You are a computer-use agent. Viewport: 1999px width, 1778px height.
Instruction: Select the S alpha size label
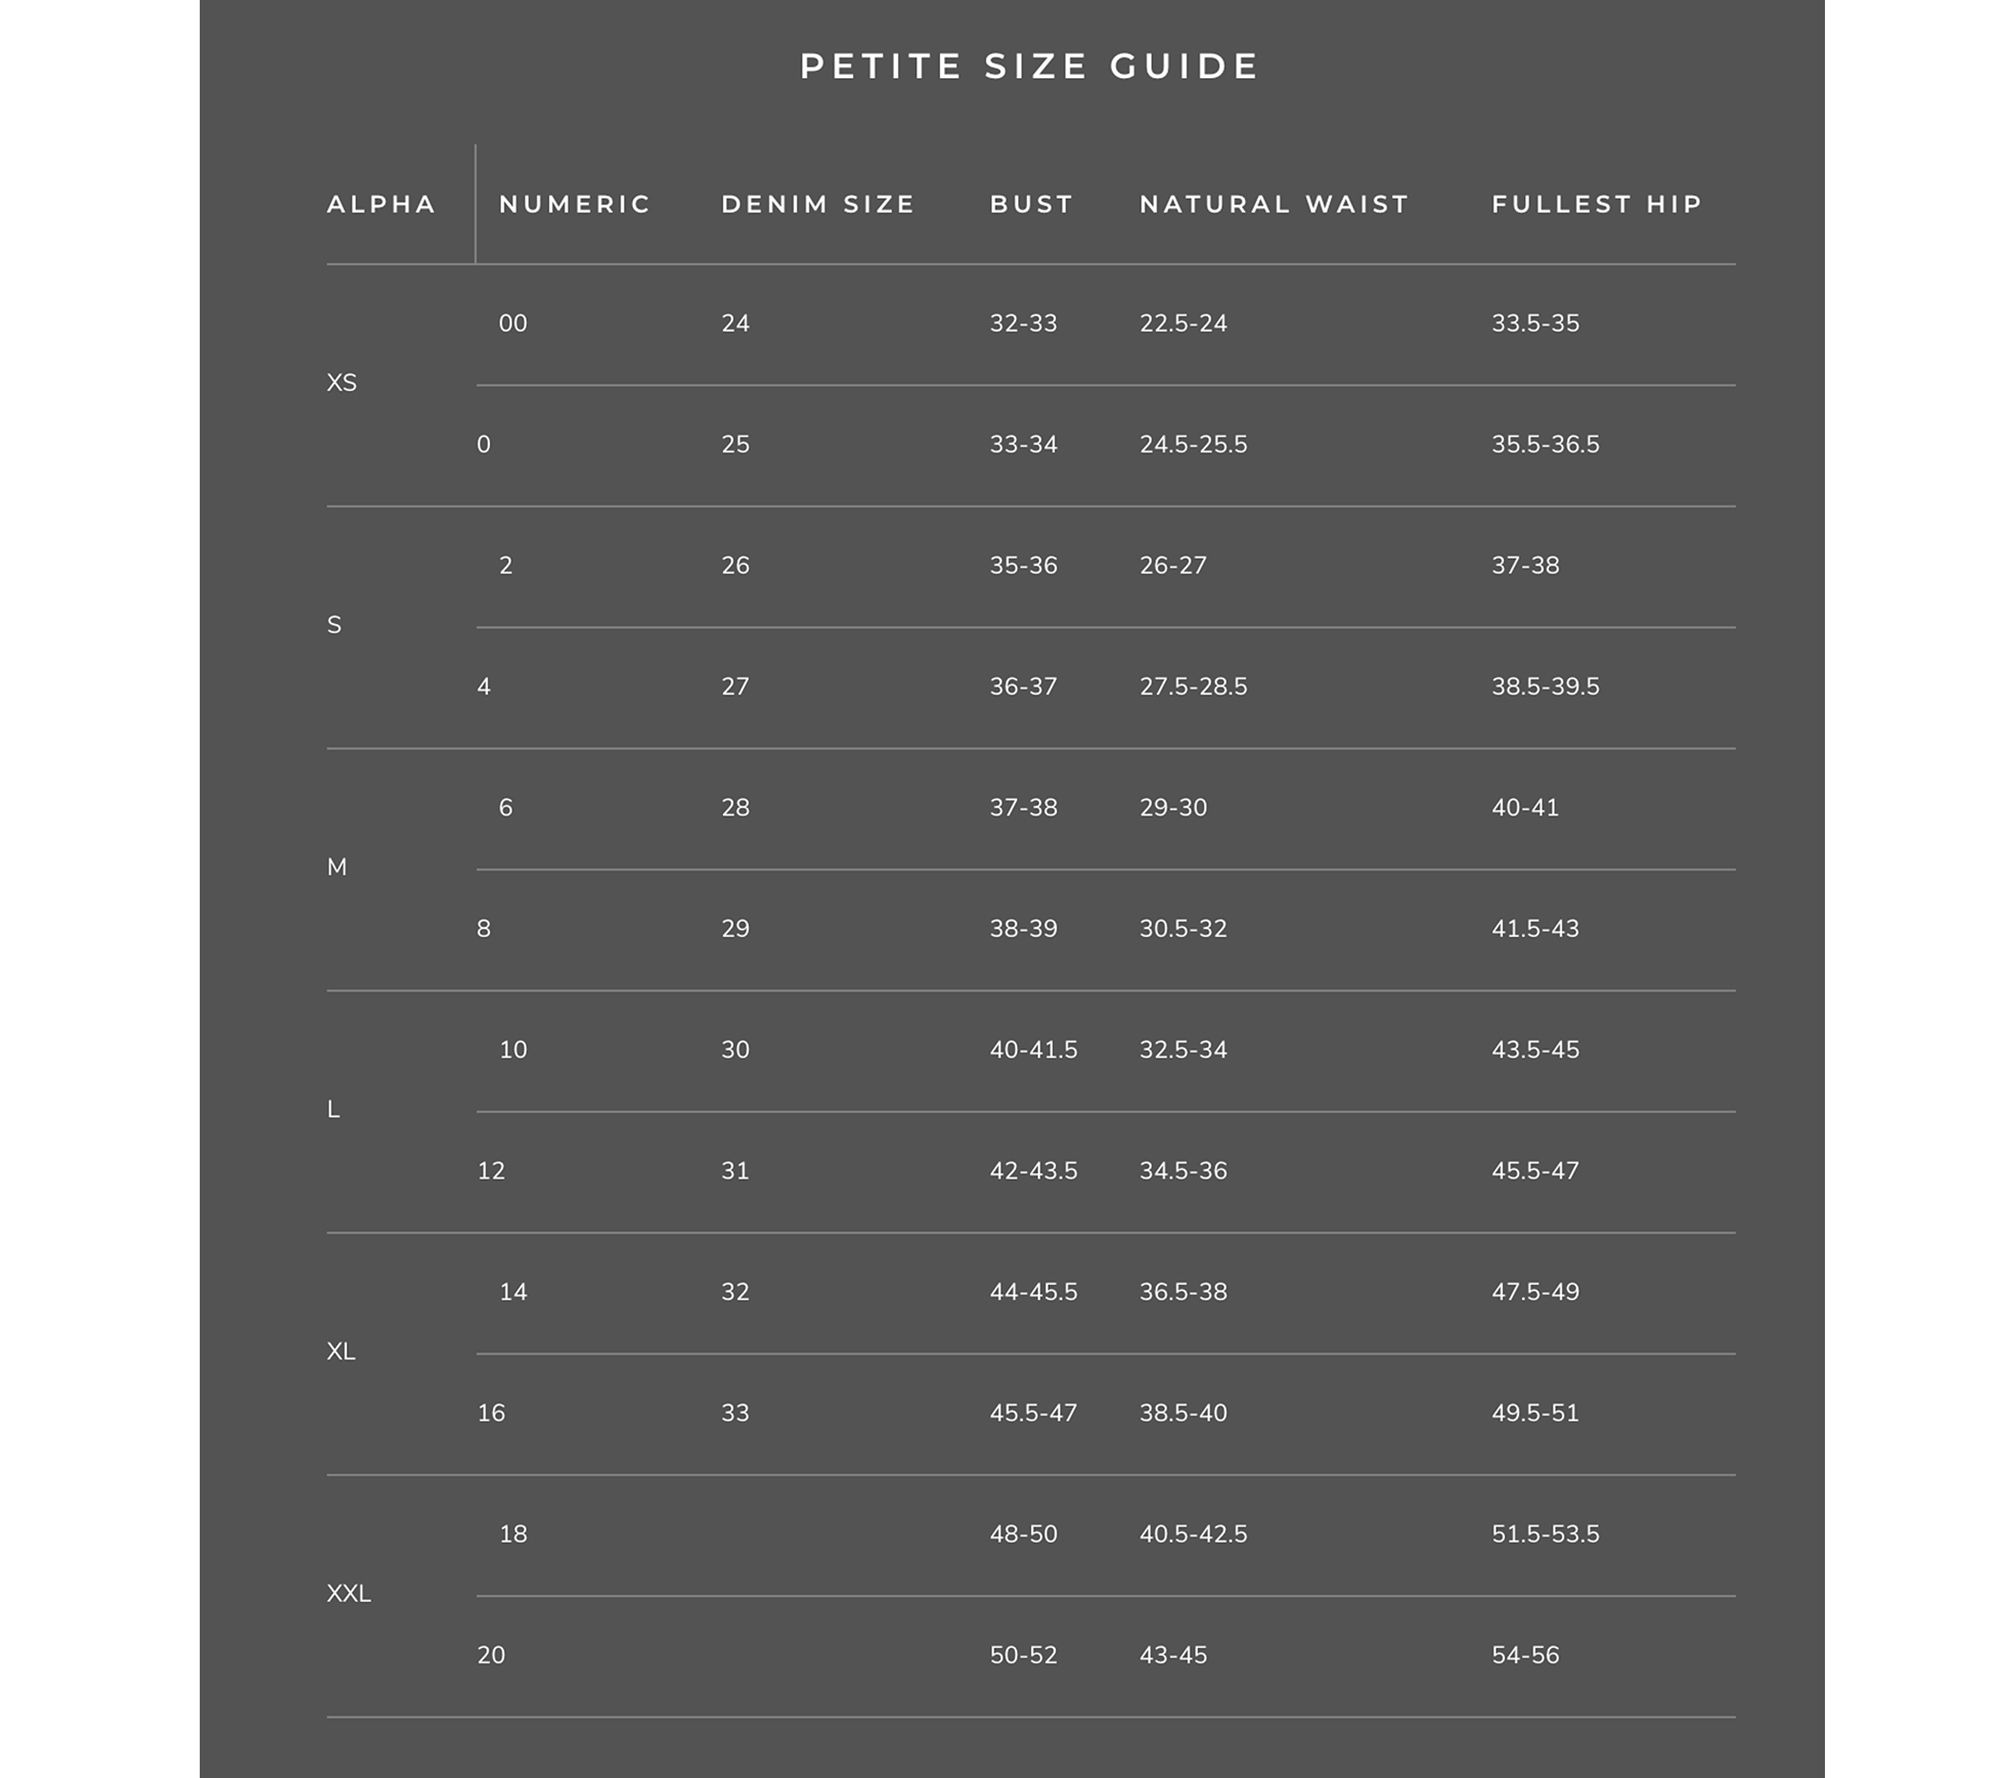[335, 625]
